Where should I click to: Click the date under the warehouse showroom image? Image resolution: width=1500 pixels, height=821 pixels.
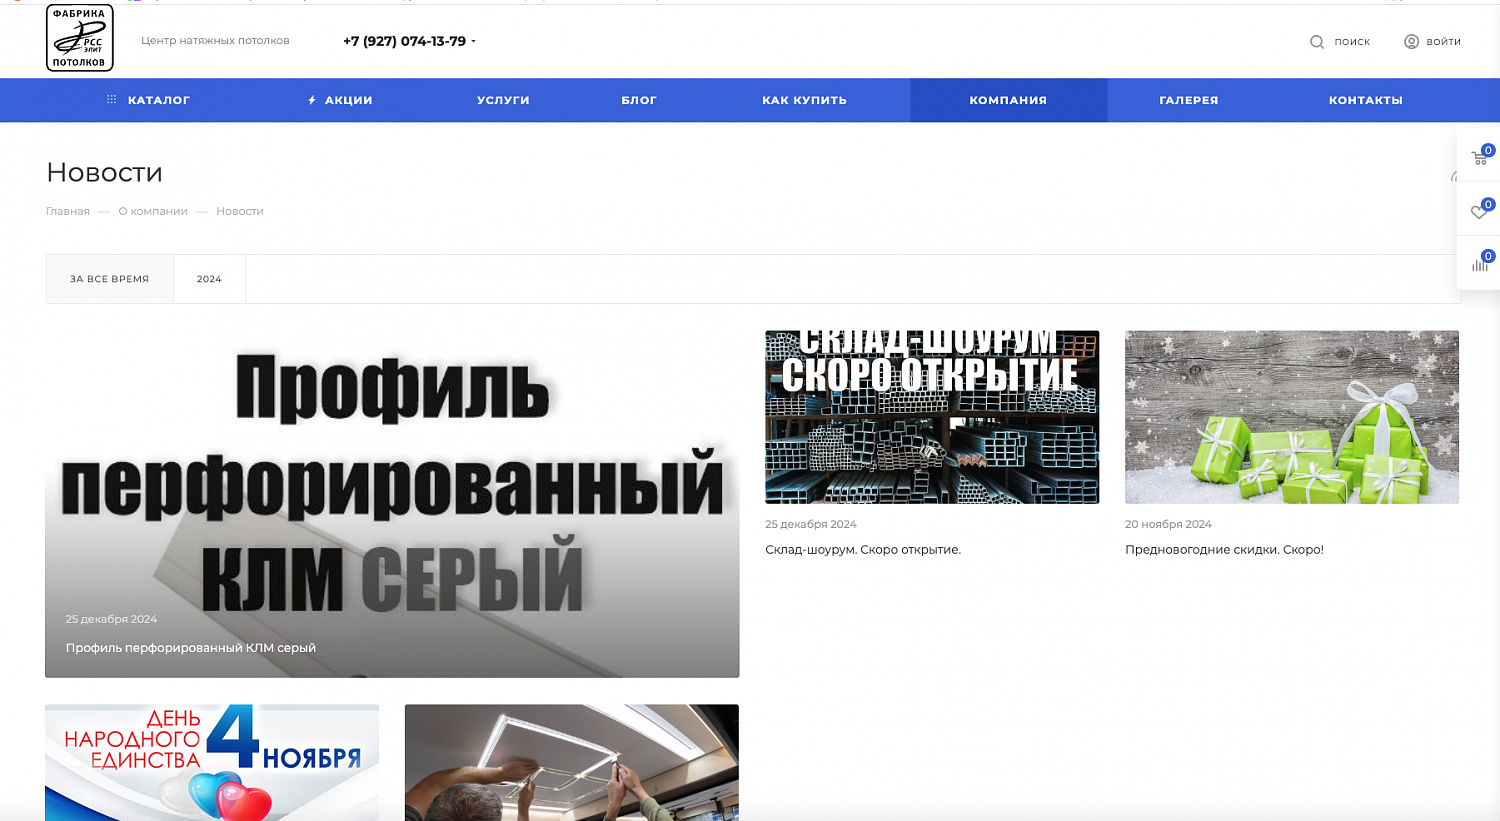click(x=811, y=524)
